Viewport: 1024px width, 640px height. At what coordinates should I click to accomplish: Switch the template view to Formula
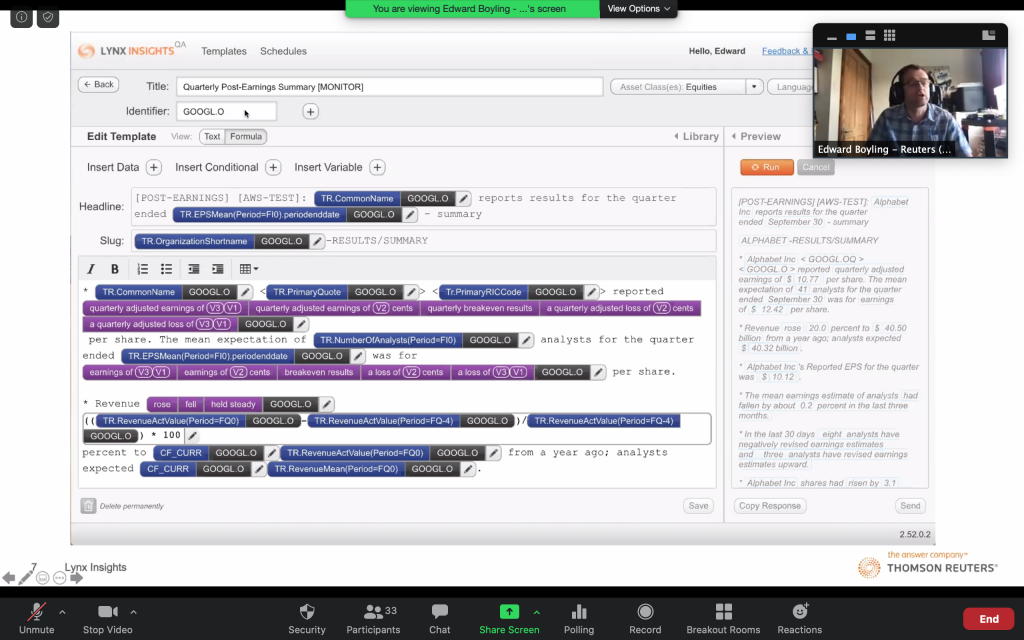click(245, 136)
